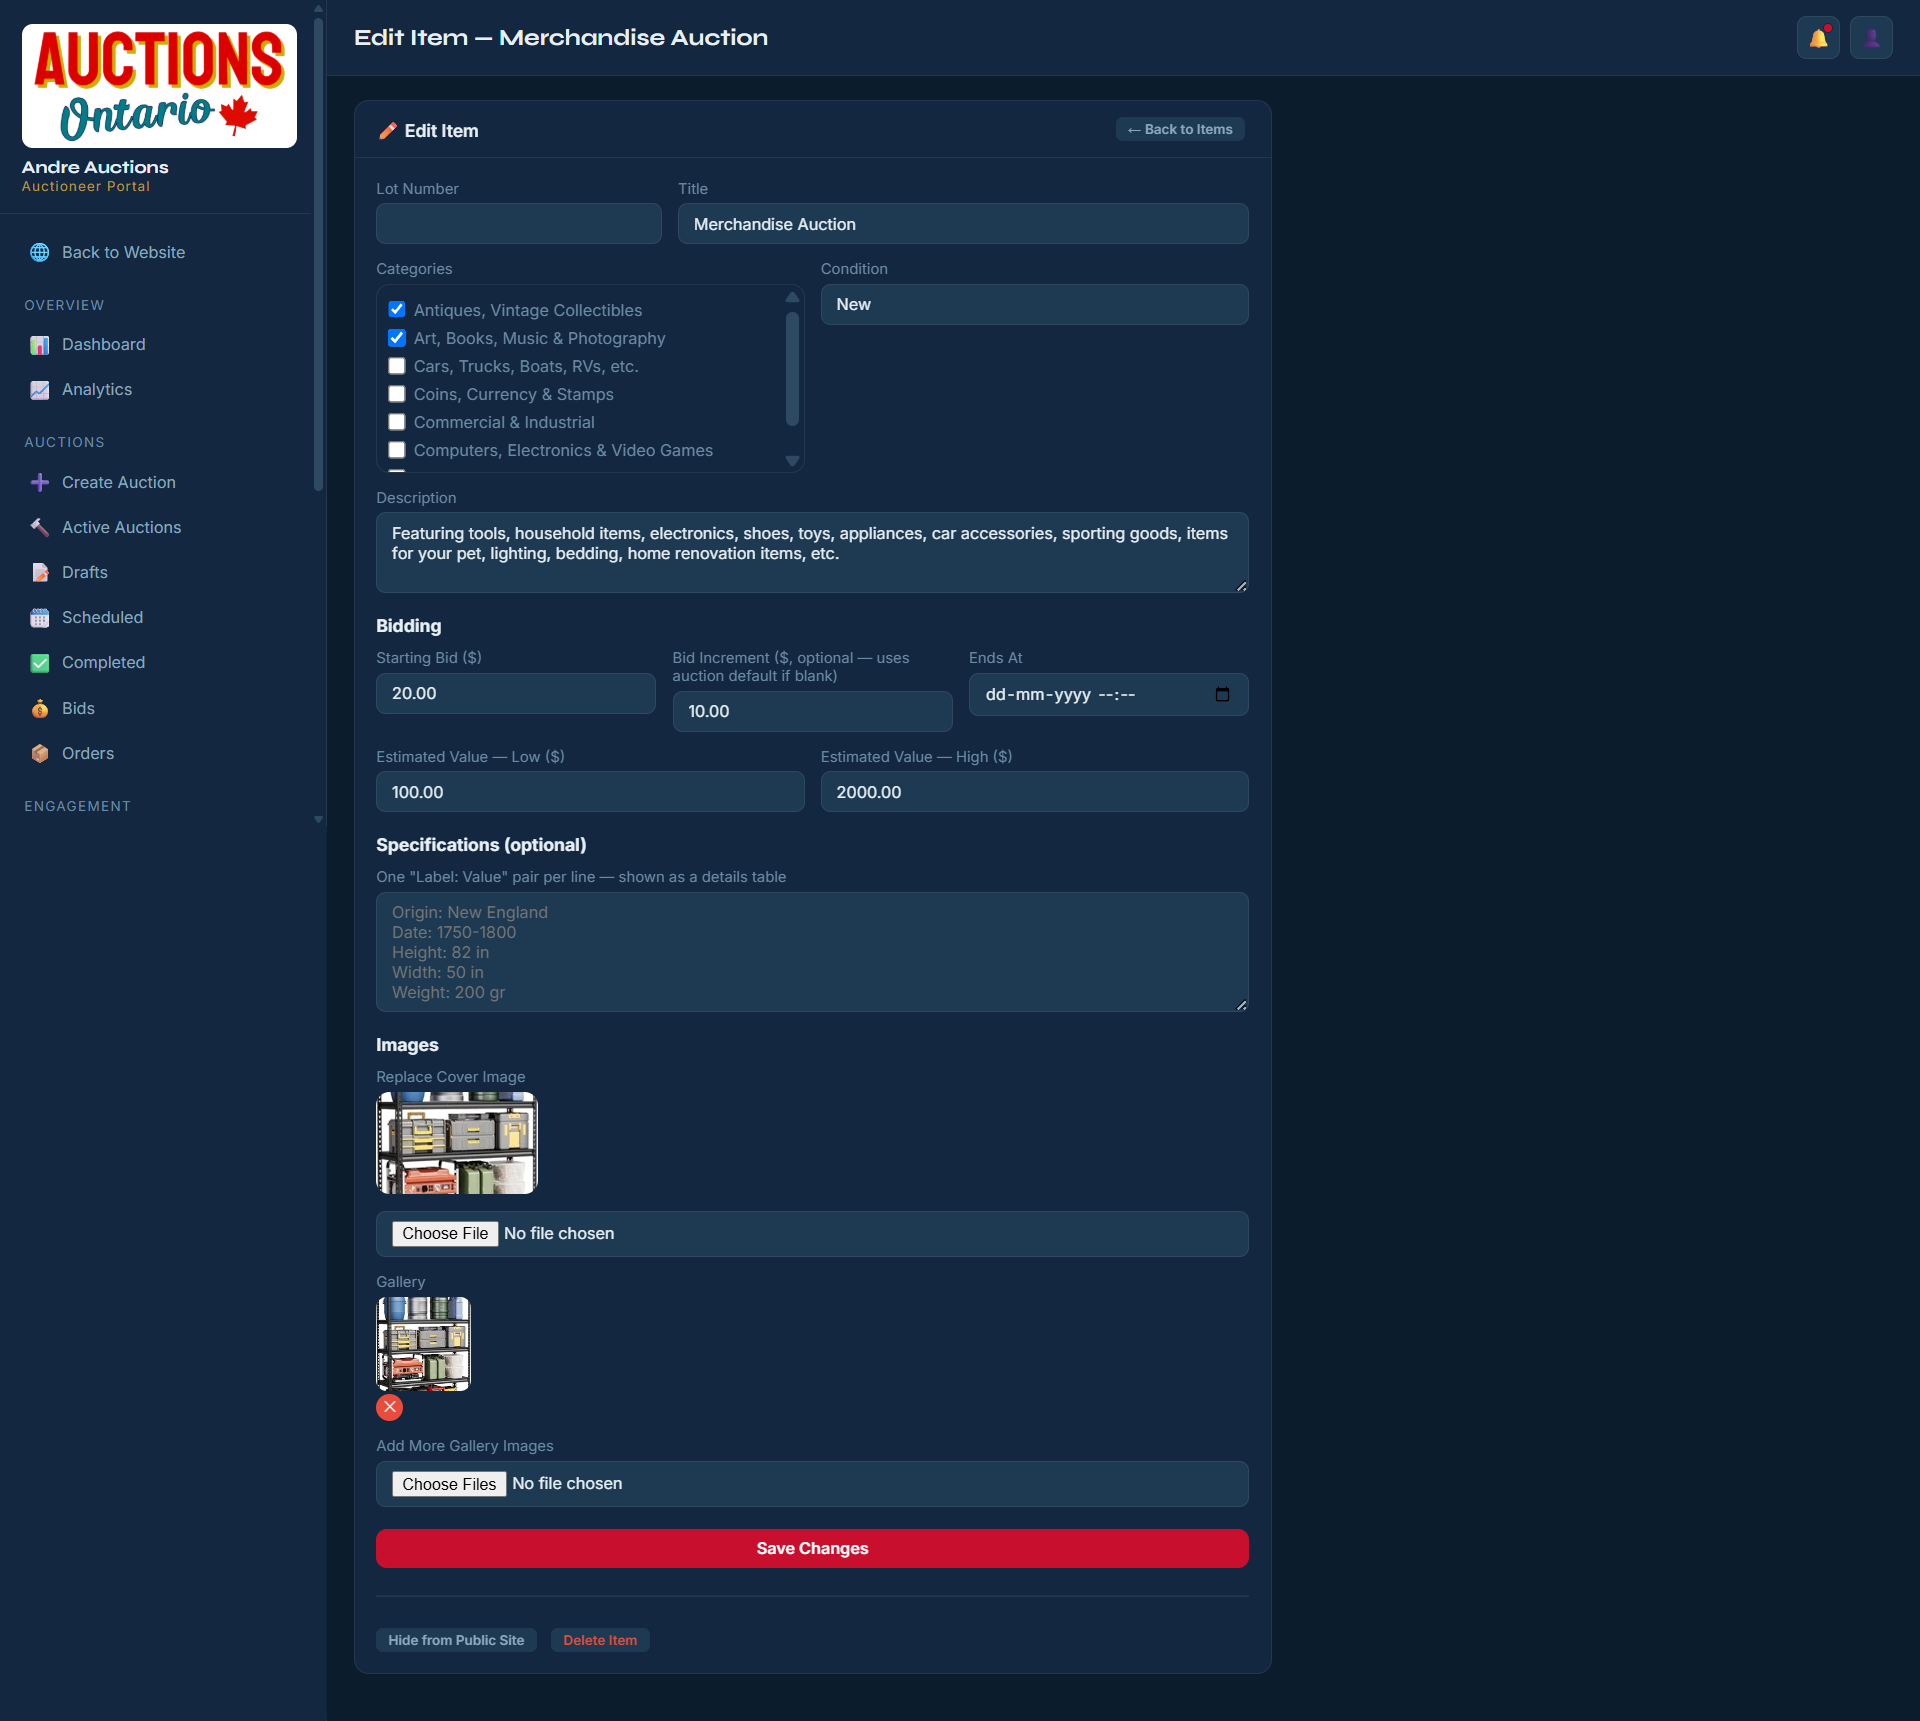Click the Scheduled calendar icon
1920x1721 pixels.
(x=40, y=617)
